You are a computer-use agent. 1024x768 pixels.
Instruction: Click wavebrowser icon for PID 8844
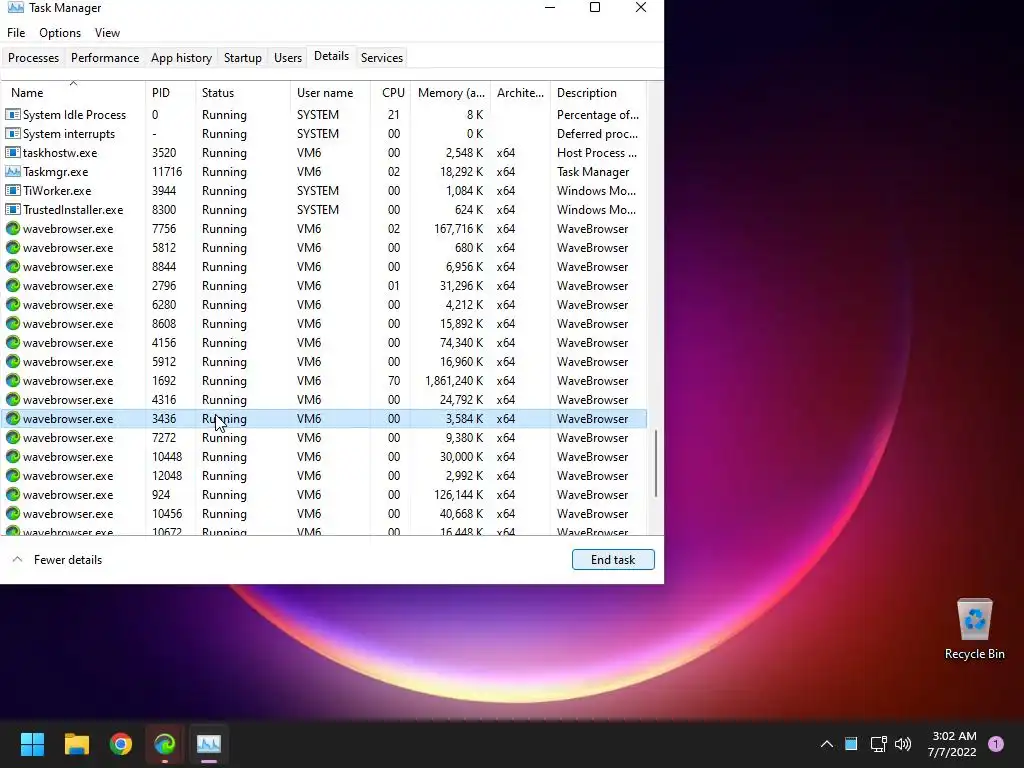coord(12,266)
